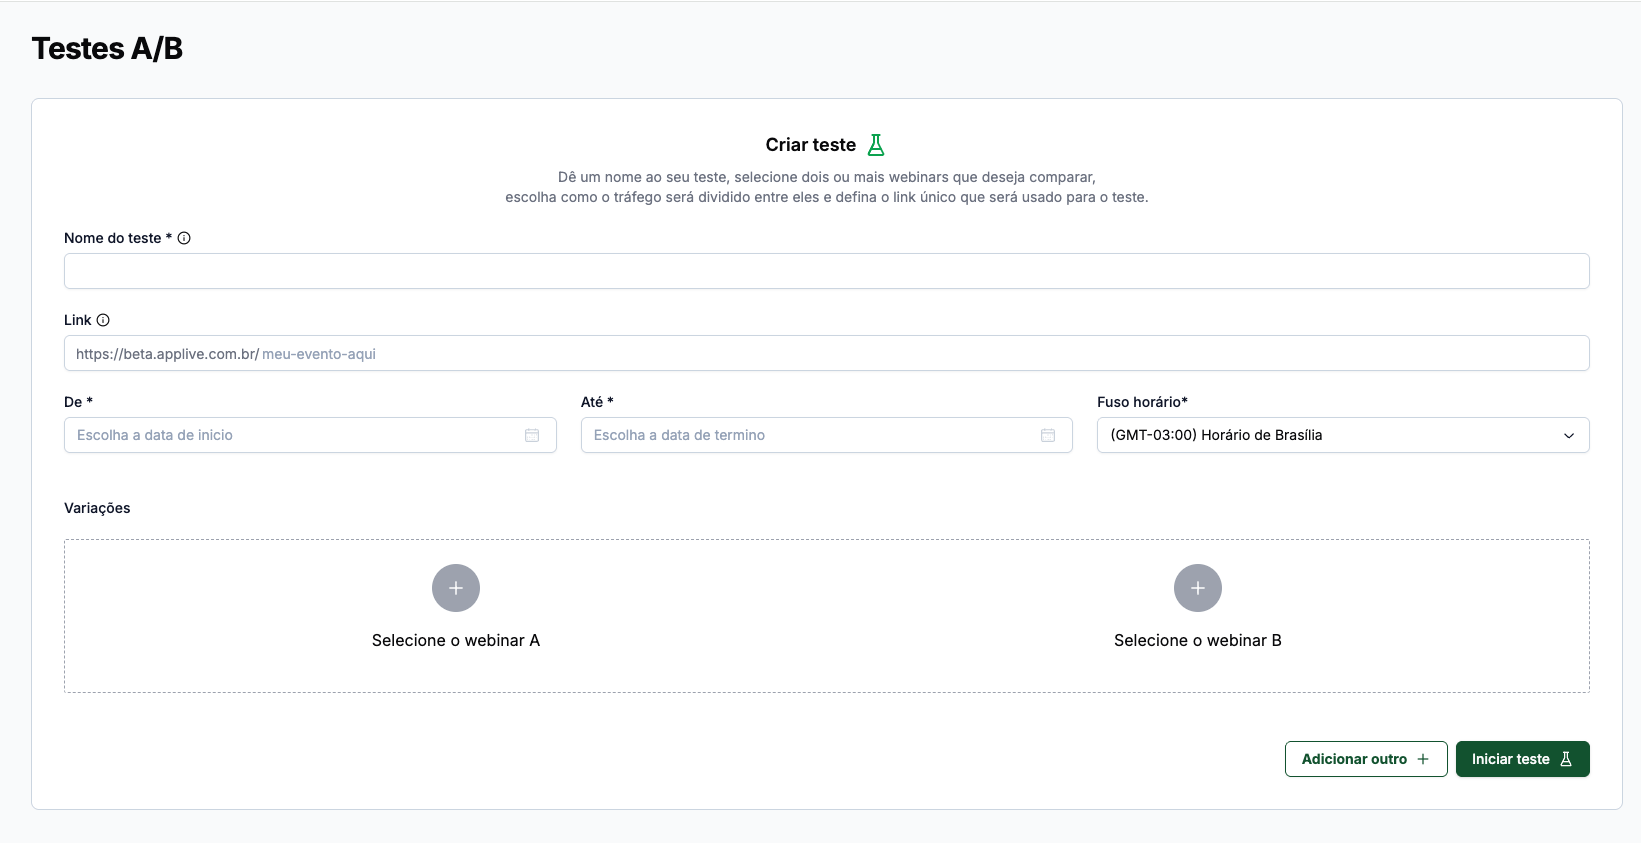This screenshot has height=843, width=1641.
Task: Click the plus icon in Adicionar outro button
Action: (x=1423, y=759)
